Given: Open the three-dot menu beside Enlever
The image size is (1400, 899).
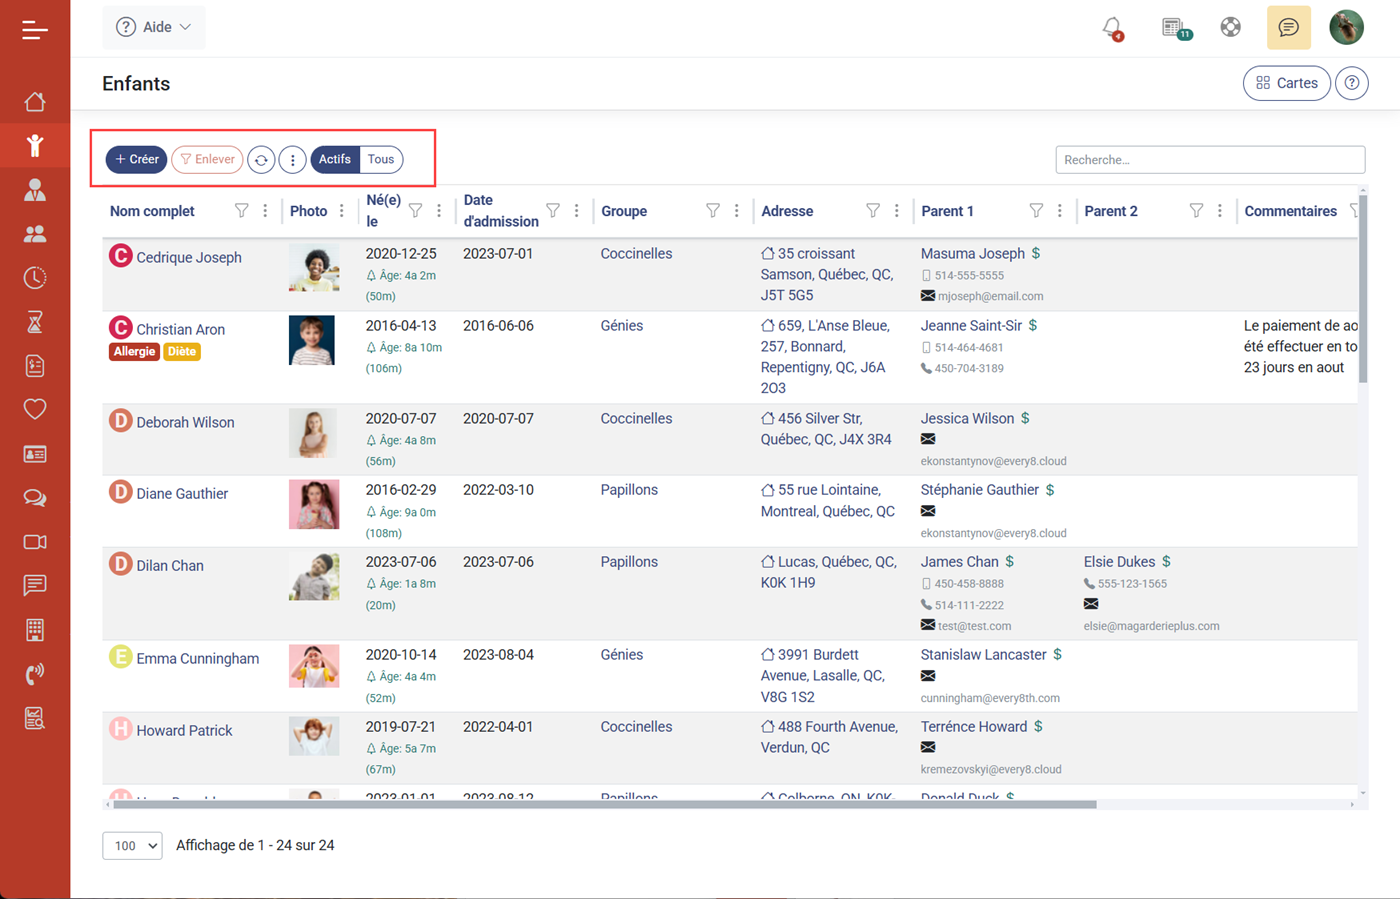Looking at the screenshot, I should tap(292, 159).
